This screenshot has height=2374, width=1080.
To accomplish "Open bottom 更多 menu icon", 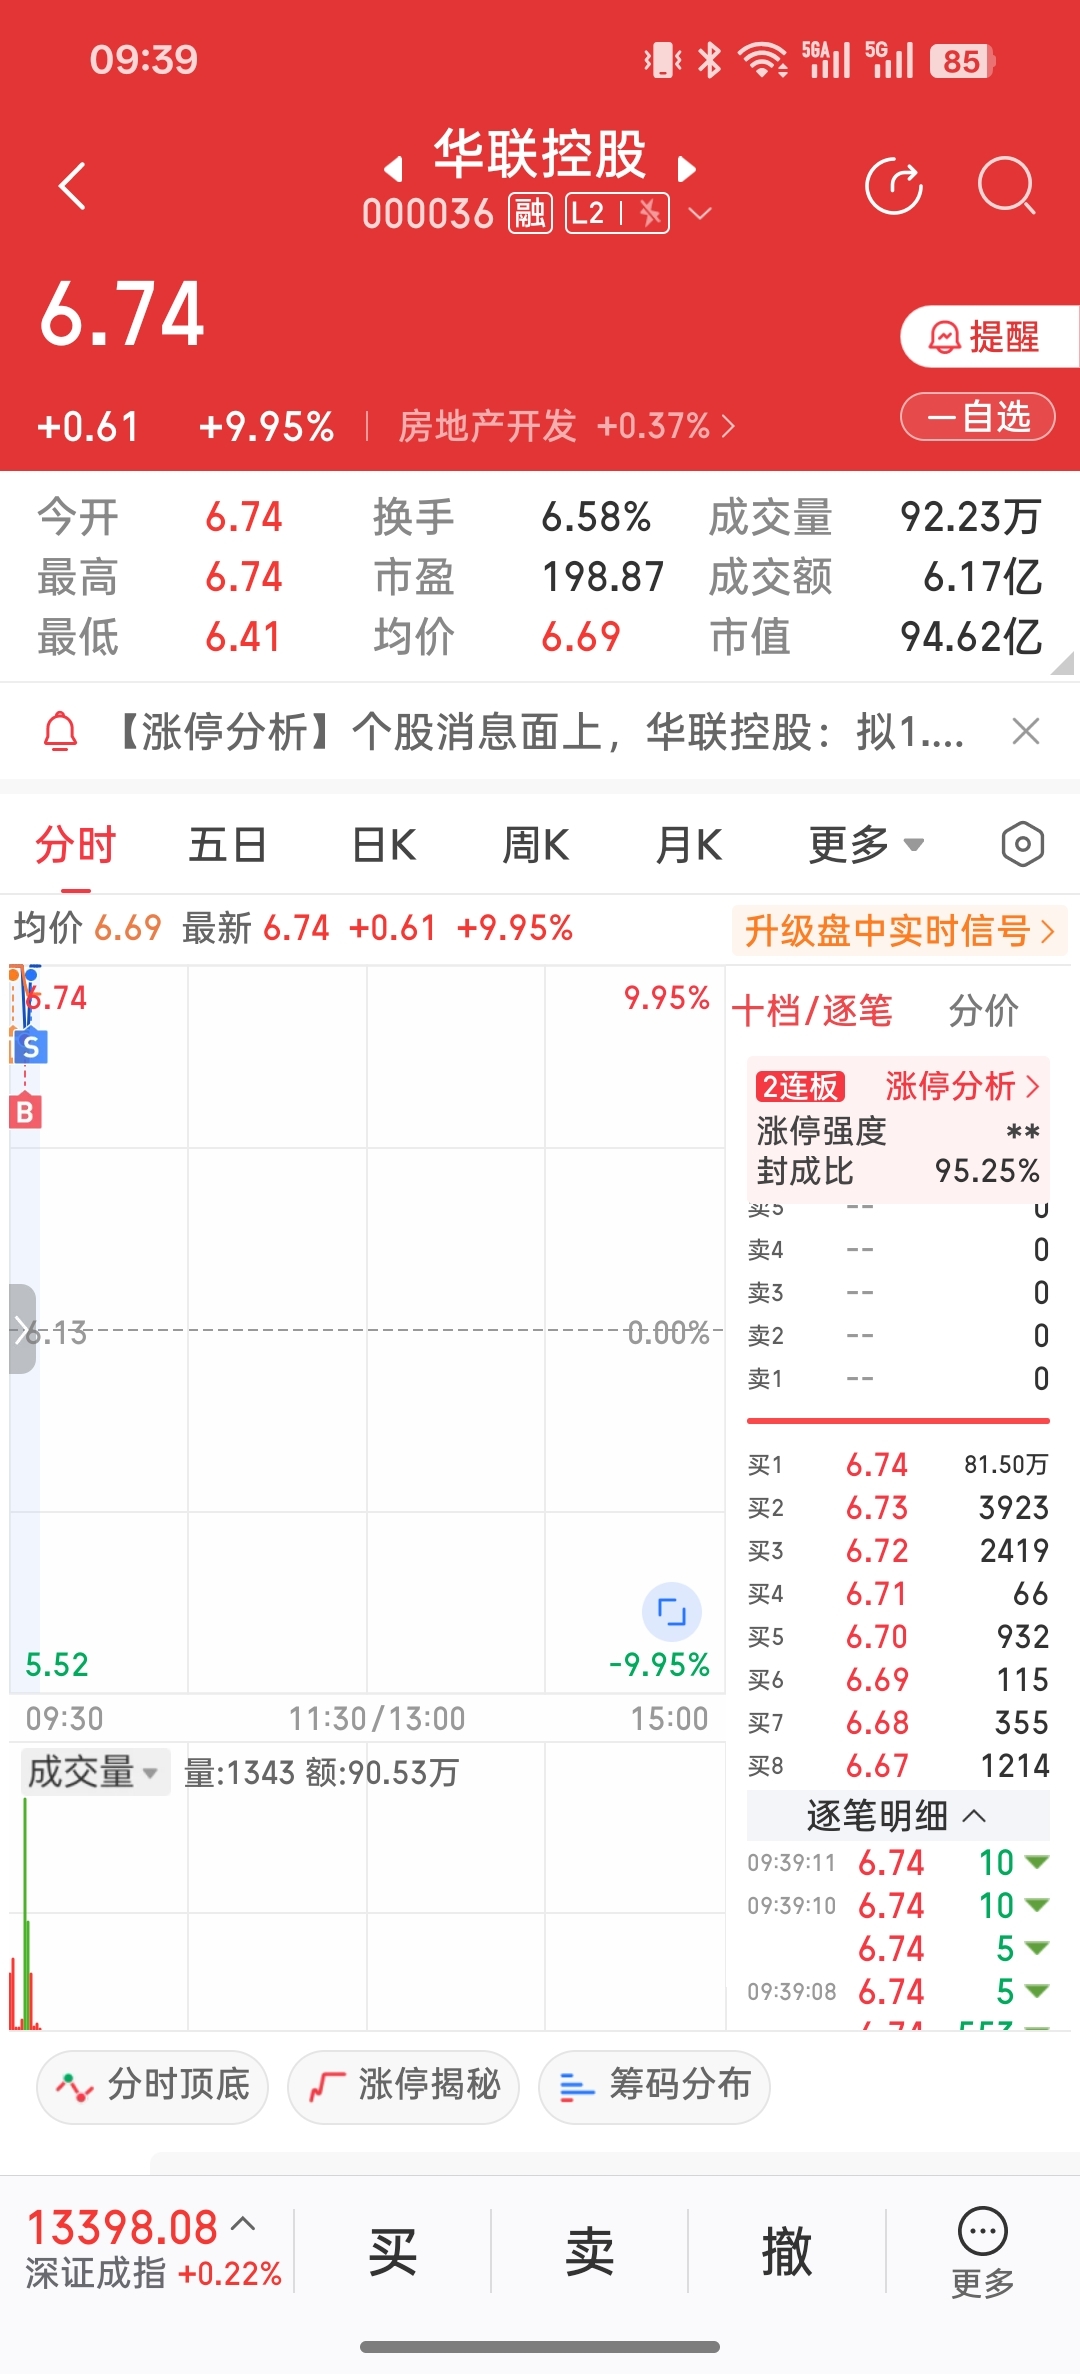I will [x=983, y=2253].
